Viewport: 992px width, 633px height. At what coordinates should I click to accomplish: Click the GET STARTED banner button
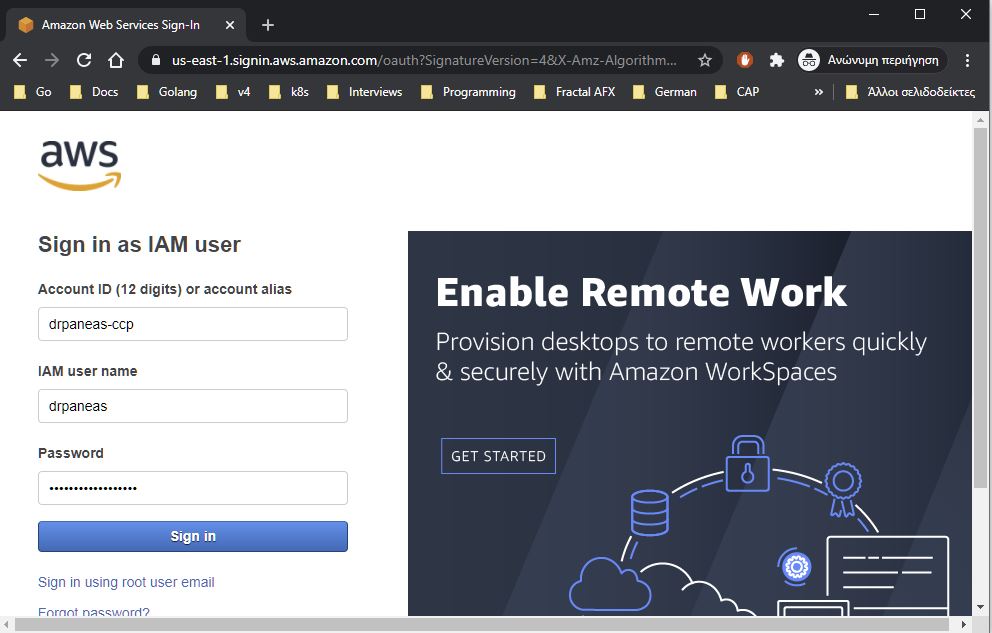(x=498, y=456)
